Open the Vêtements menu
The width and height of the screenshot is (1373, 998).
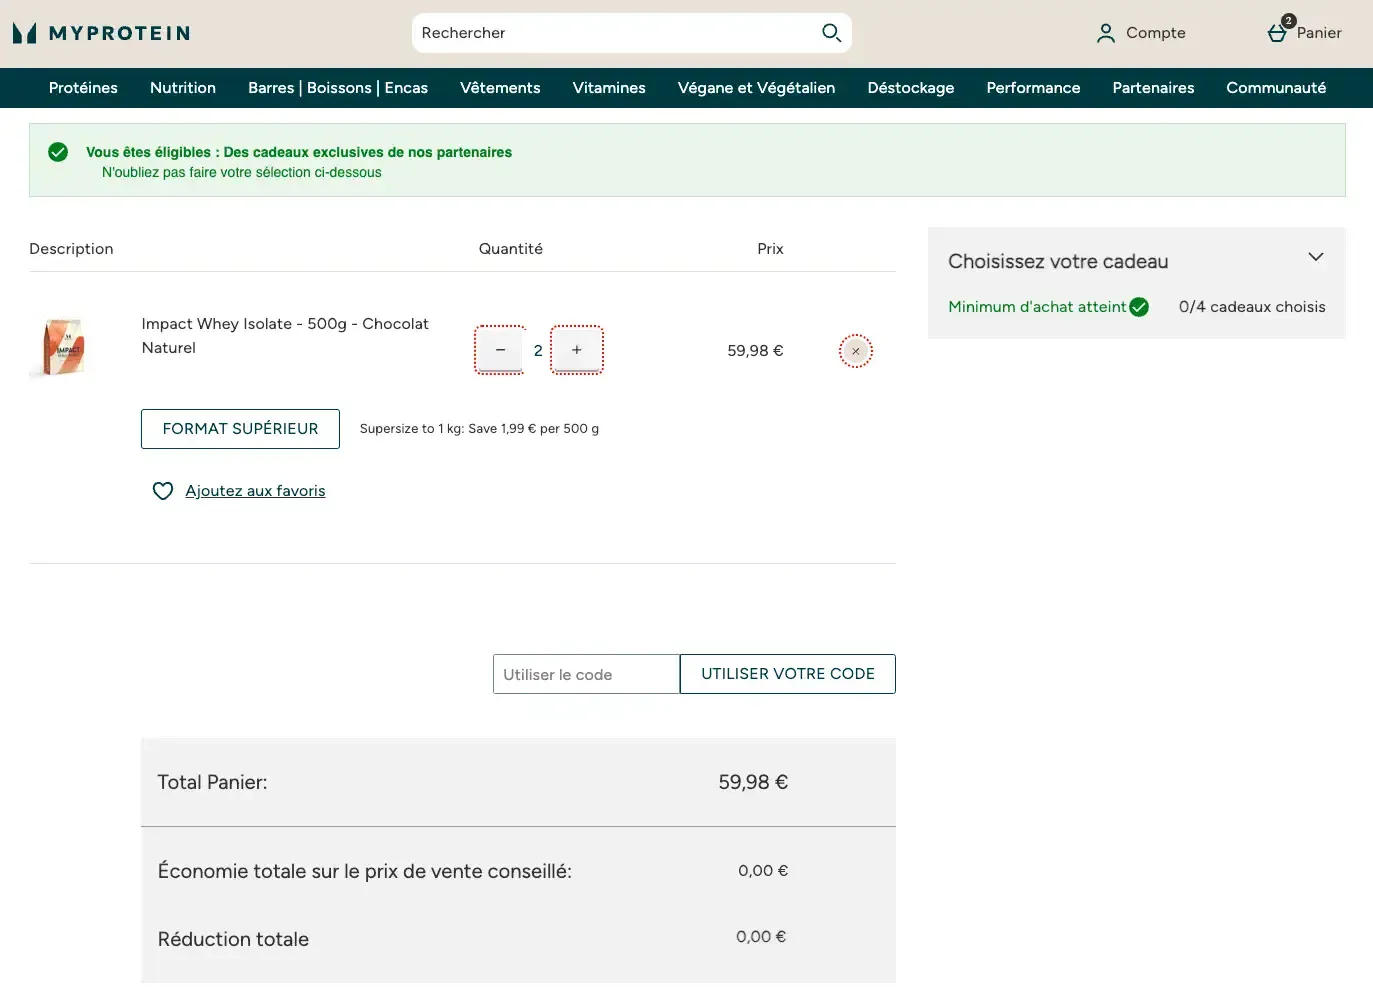tap(500, 88)
